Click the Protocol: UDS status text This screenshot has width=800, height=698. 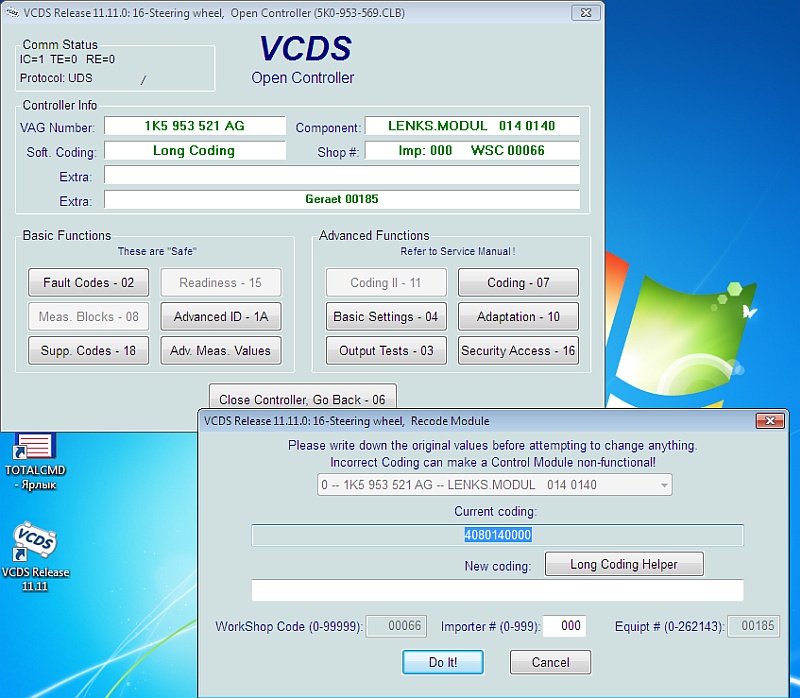click(56, 78)
